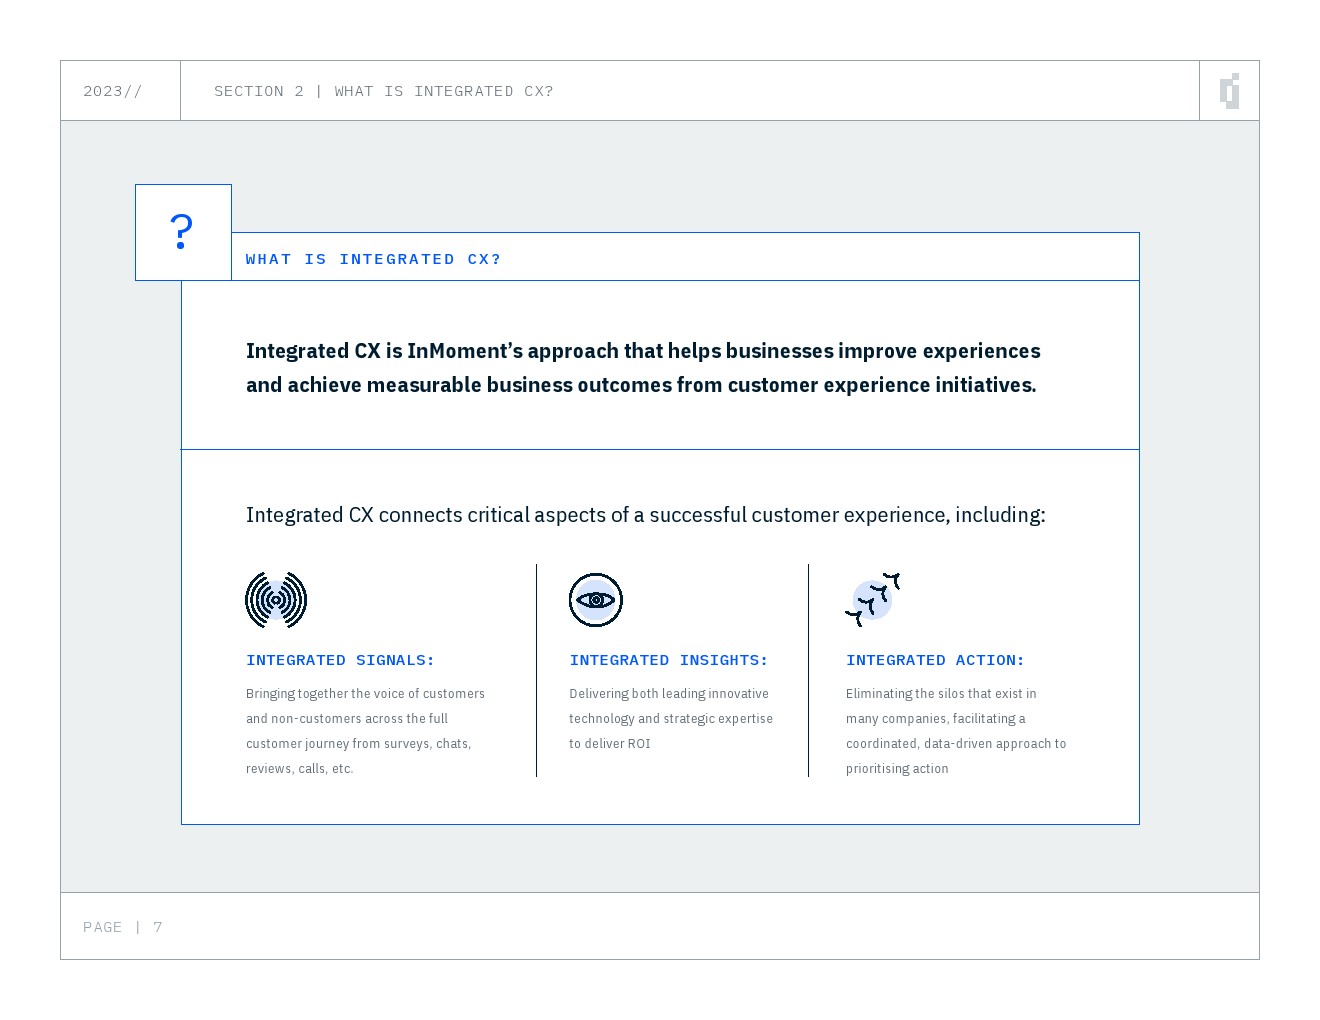Click the paragraph about eliminating silos
The image size is (1320, 1020).
[x=955, y=731]
